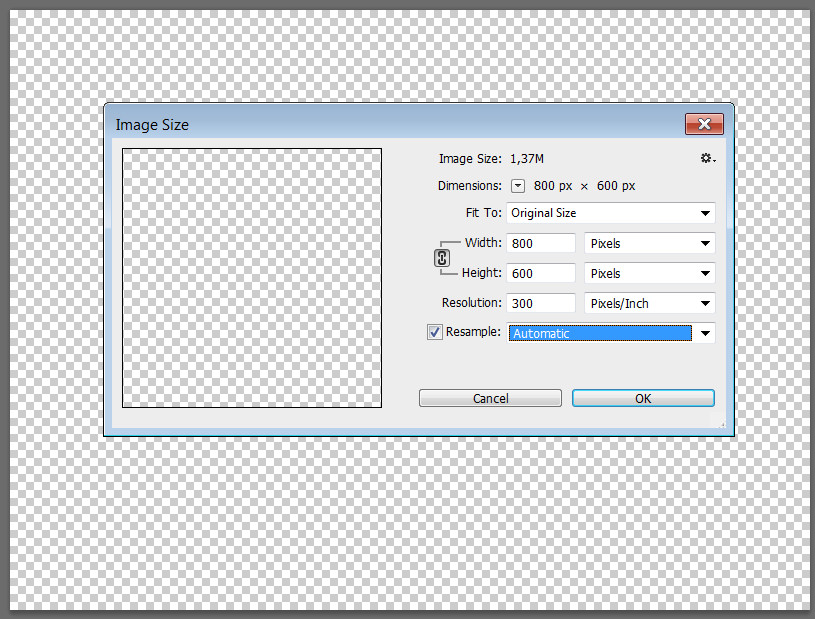The height and width of the screenshot is (619, 815).
Task: Click the Cancel button
Action: pyautogui.click(x=490, y=398)
